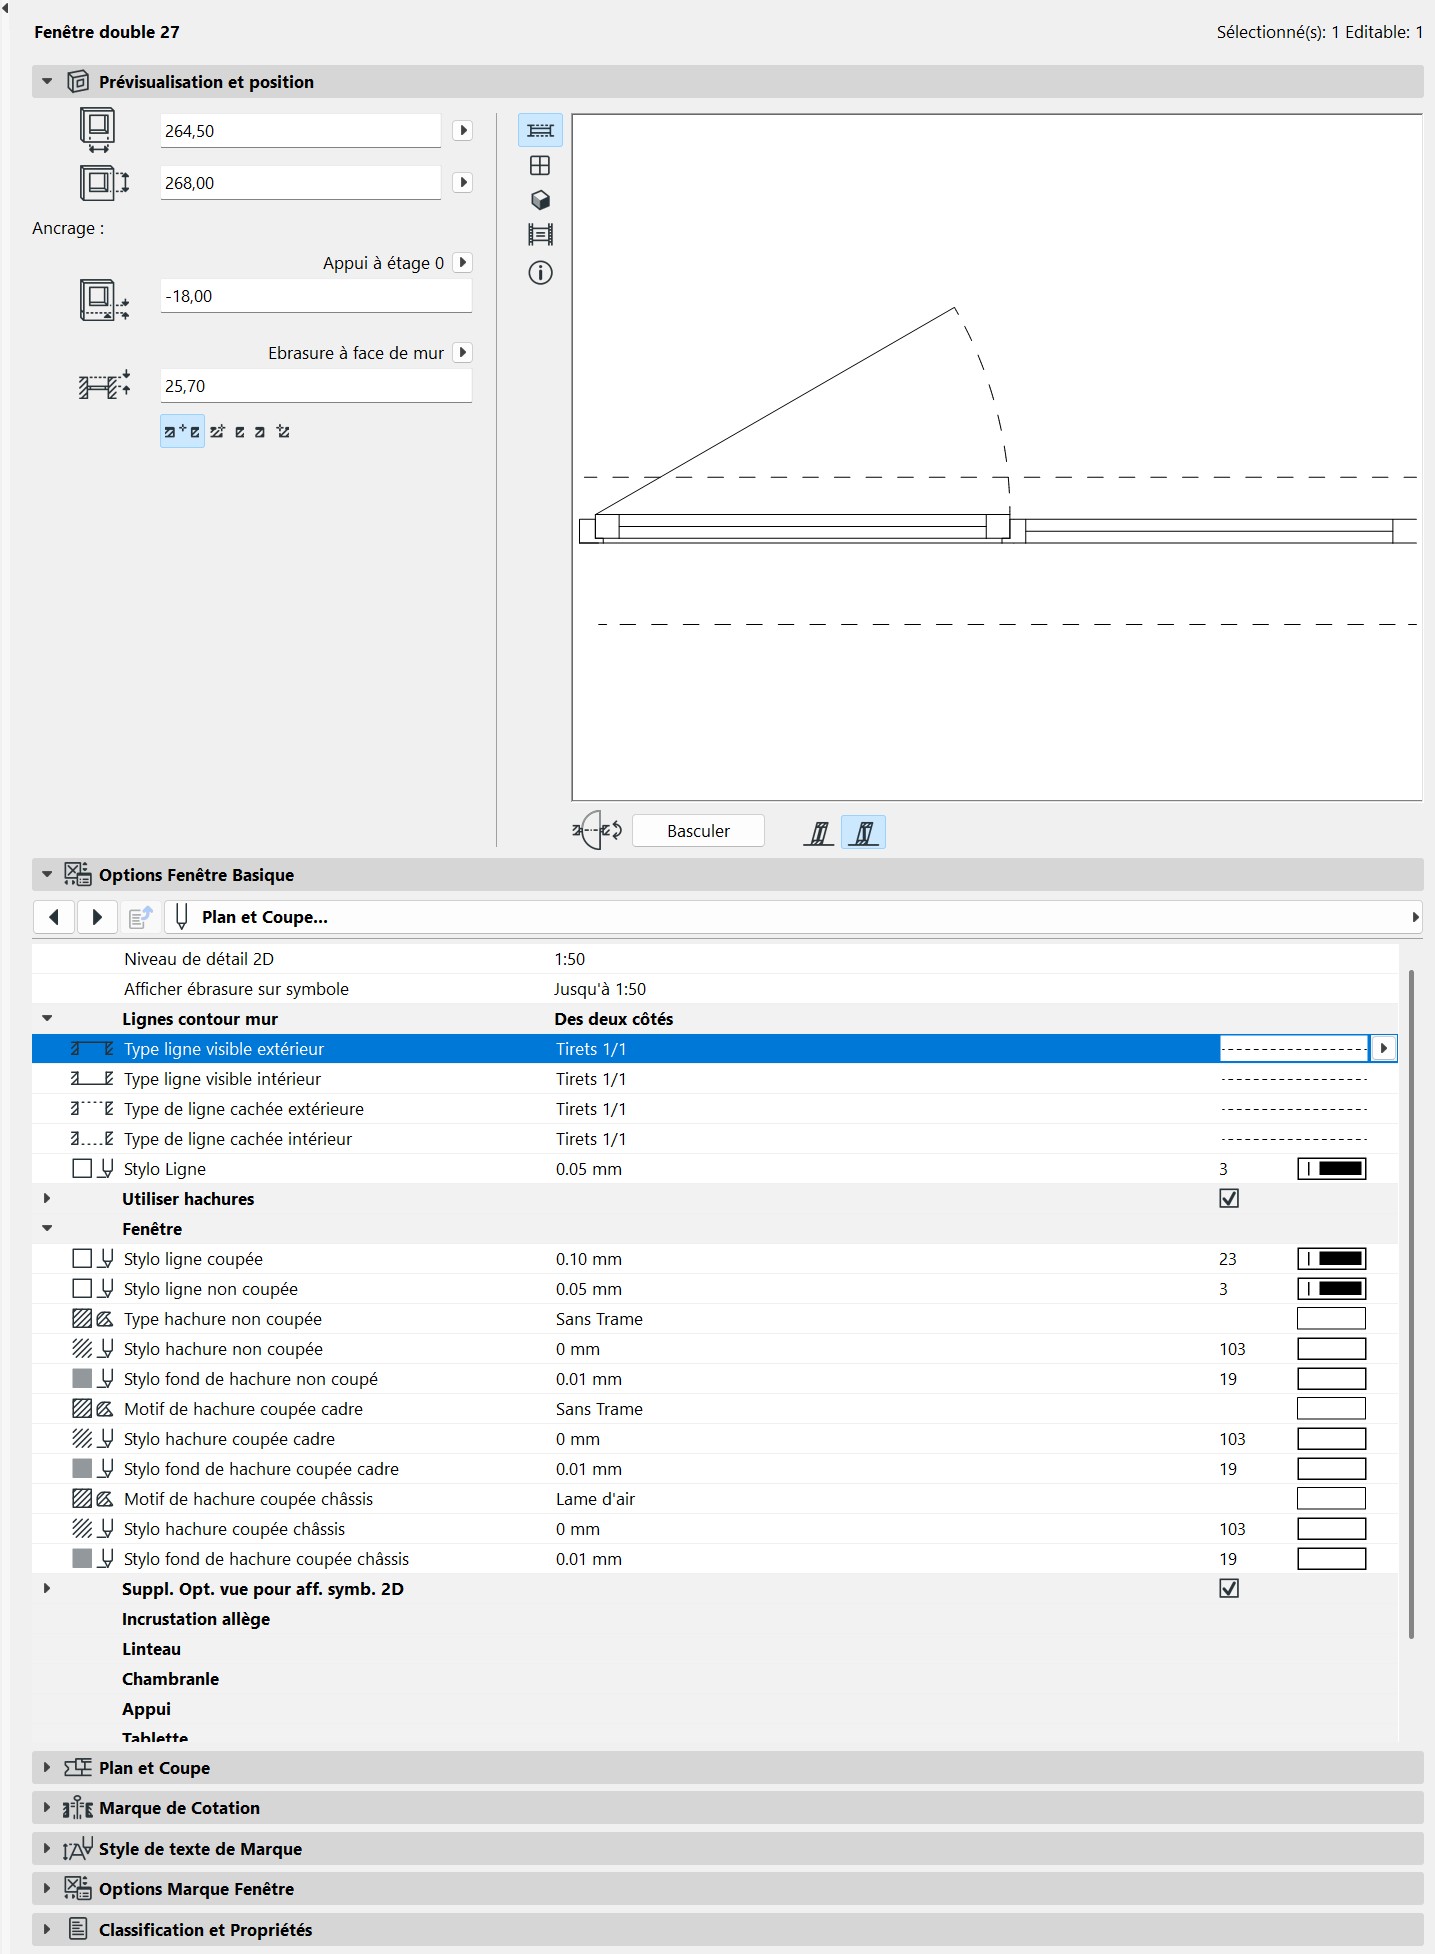Viewport: 1435px width, 1954px height.
Task: Click the page list icon with blue arrow
Action: (140, 917)
